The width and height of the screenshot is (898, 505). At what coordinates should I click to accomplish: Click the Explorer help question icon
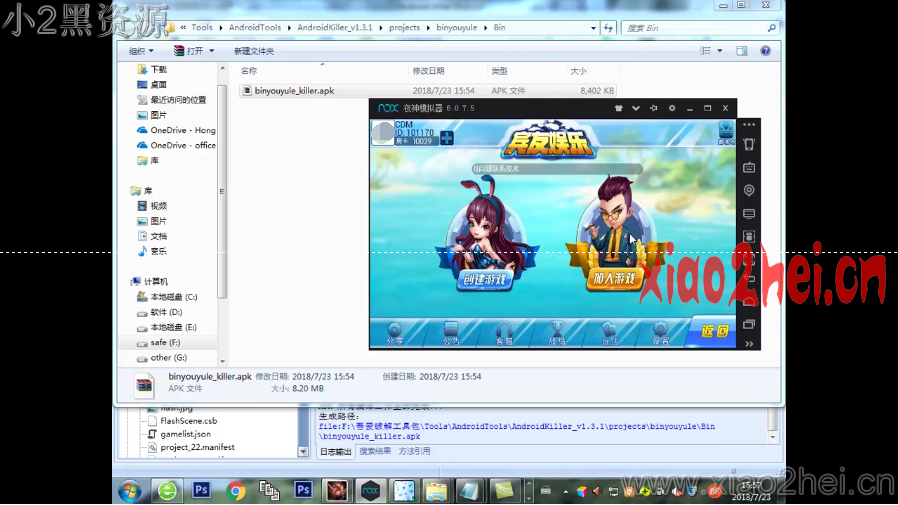click(765, 51)
